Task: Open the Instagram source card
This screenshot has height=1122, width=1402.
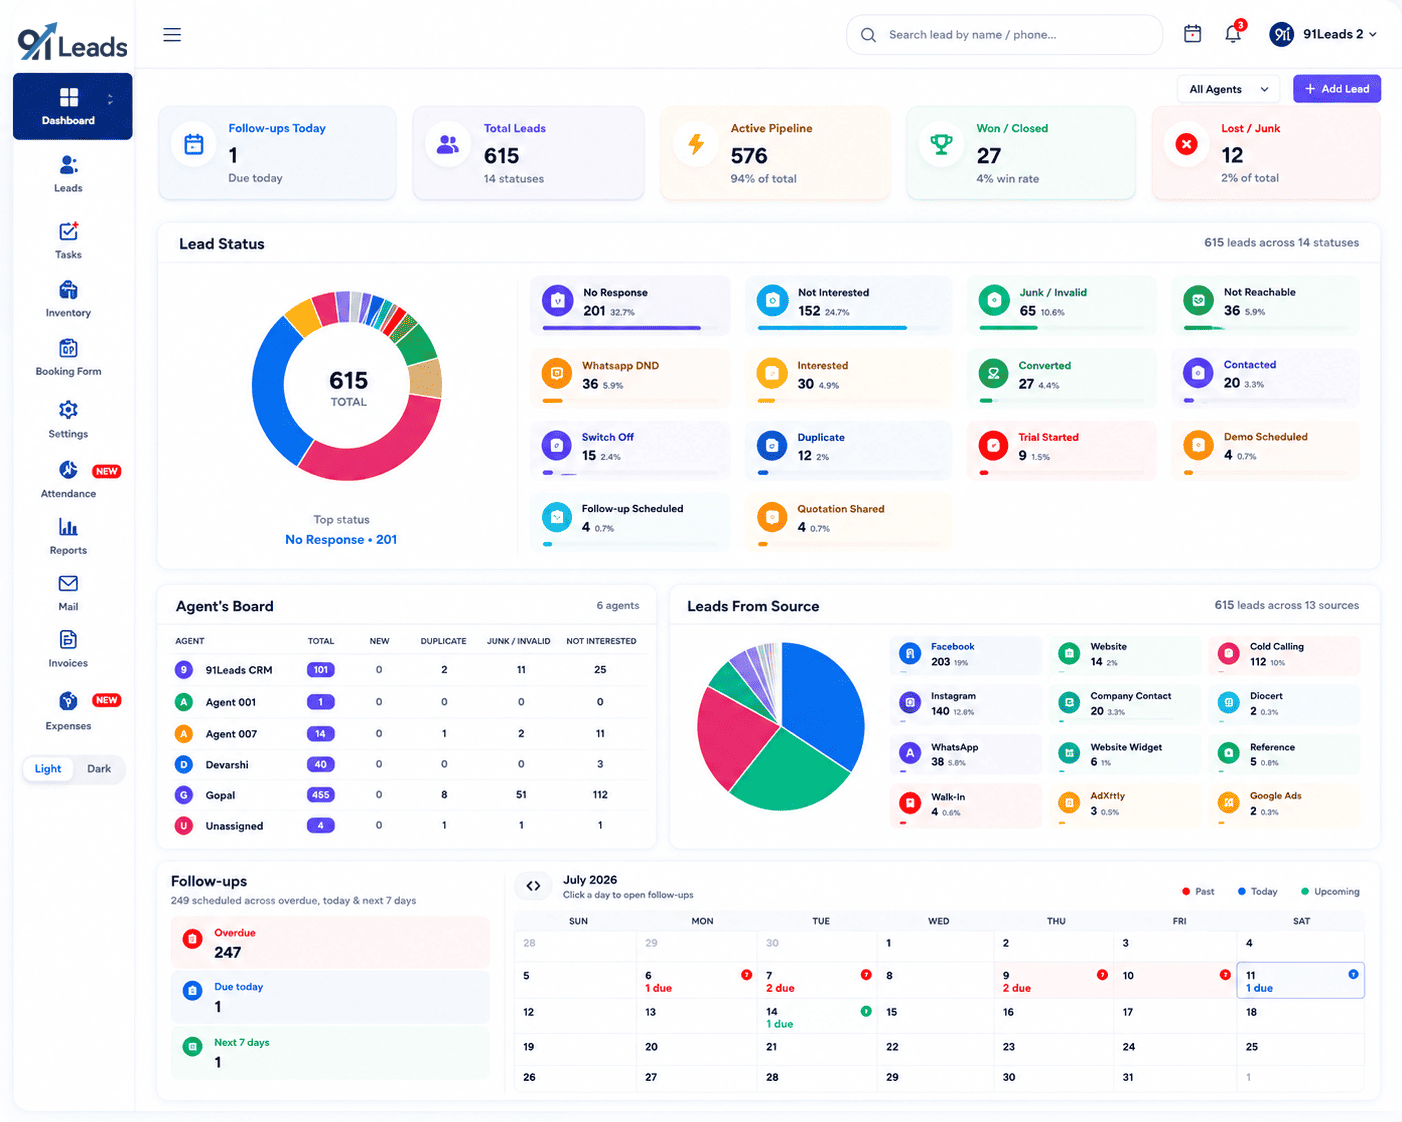Action: coord(965,704)
